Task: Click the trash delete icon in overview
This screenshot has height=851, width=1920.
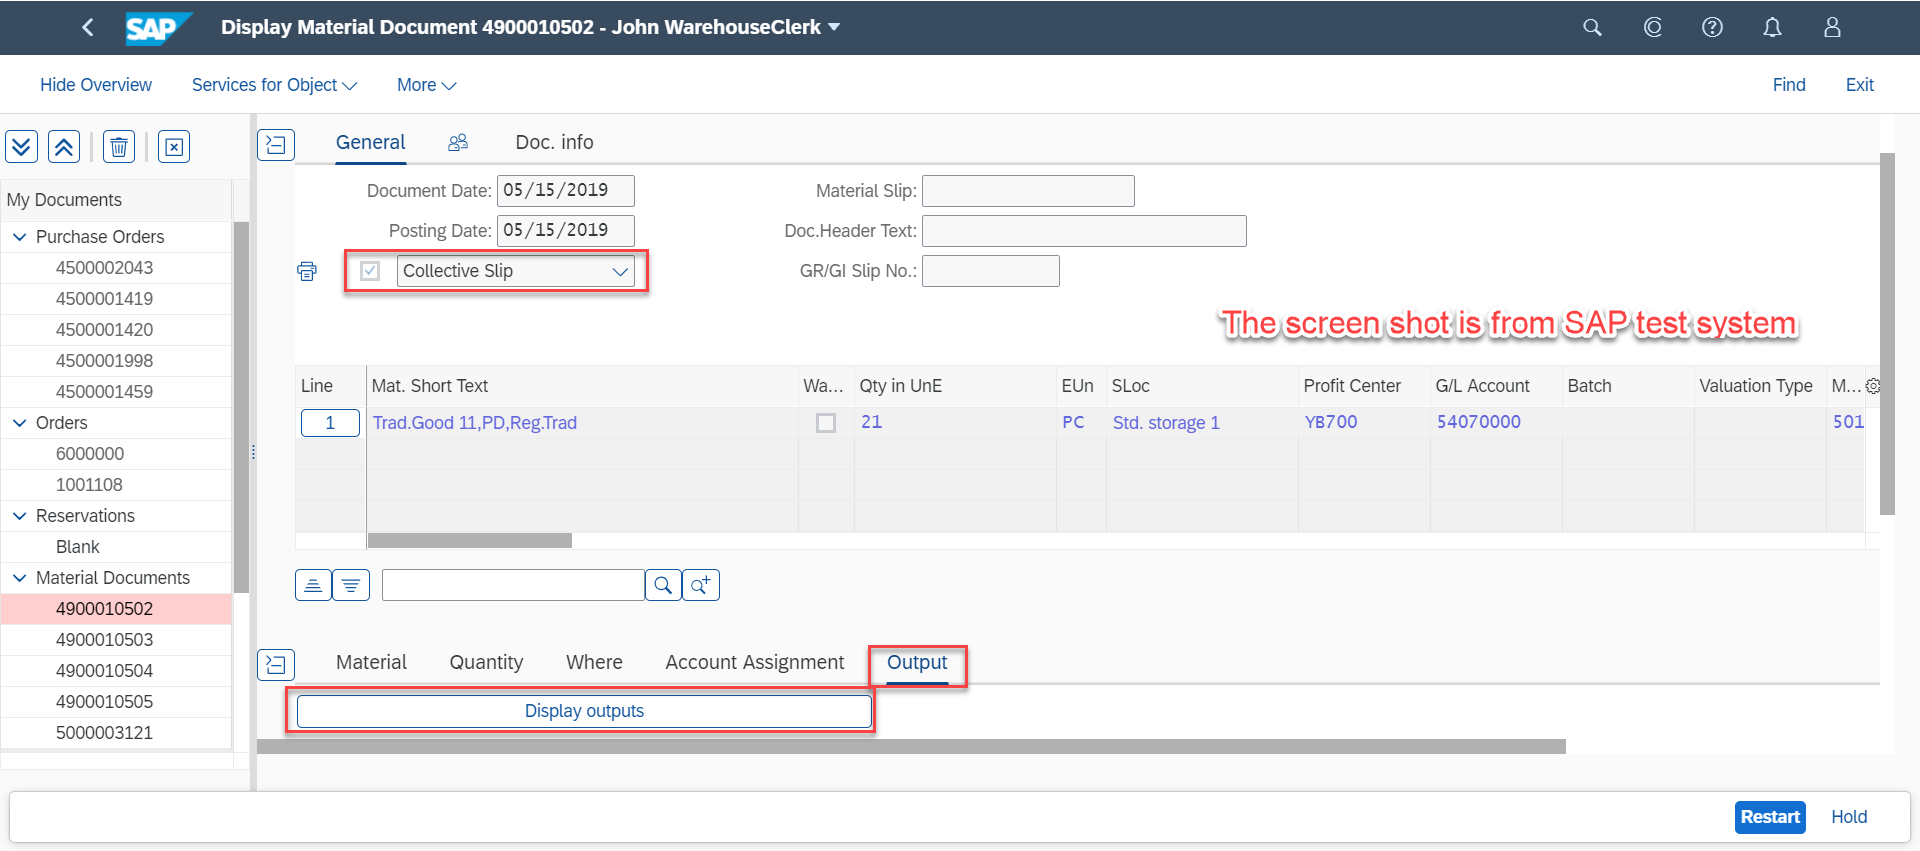Action: point(119,147)
